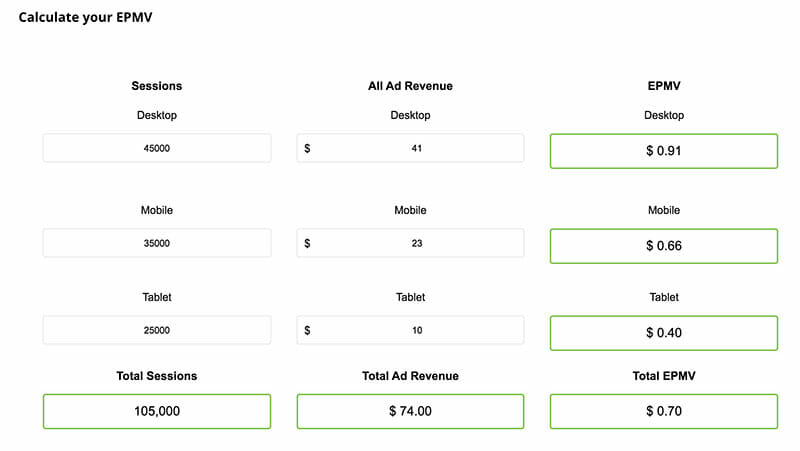
Task: Click the dollar sign in Desktop revenue field
Action: click(x=308, y=148)
